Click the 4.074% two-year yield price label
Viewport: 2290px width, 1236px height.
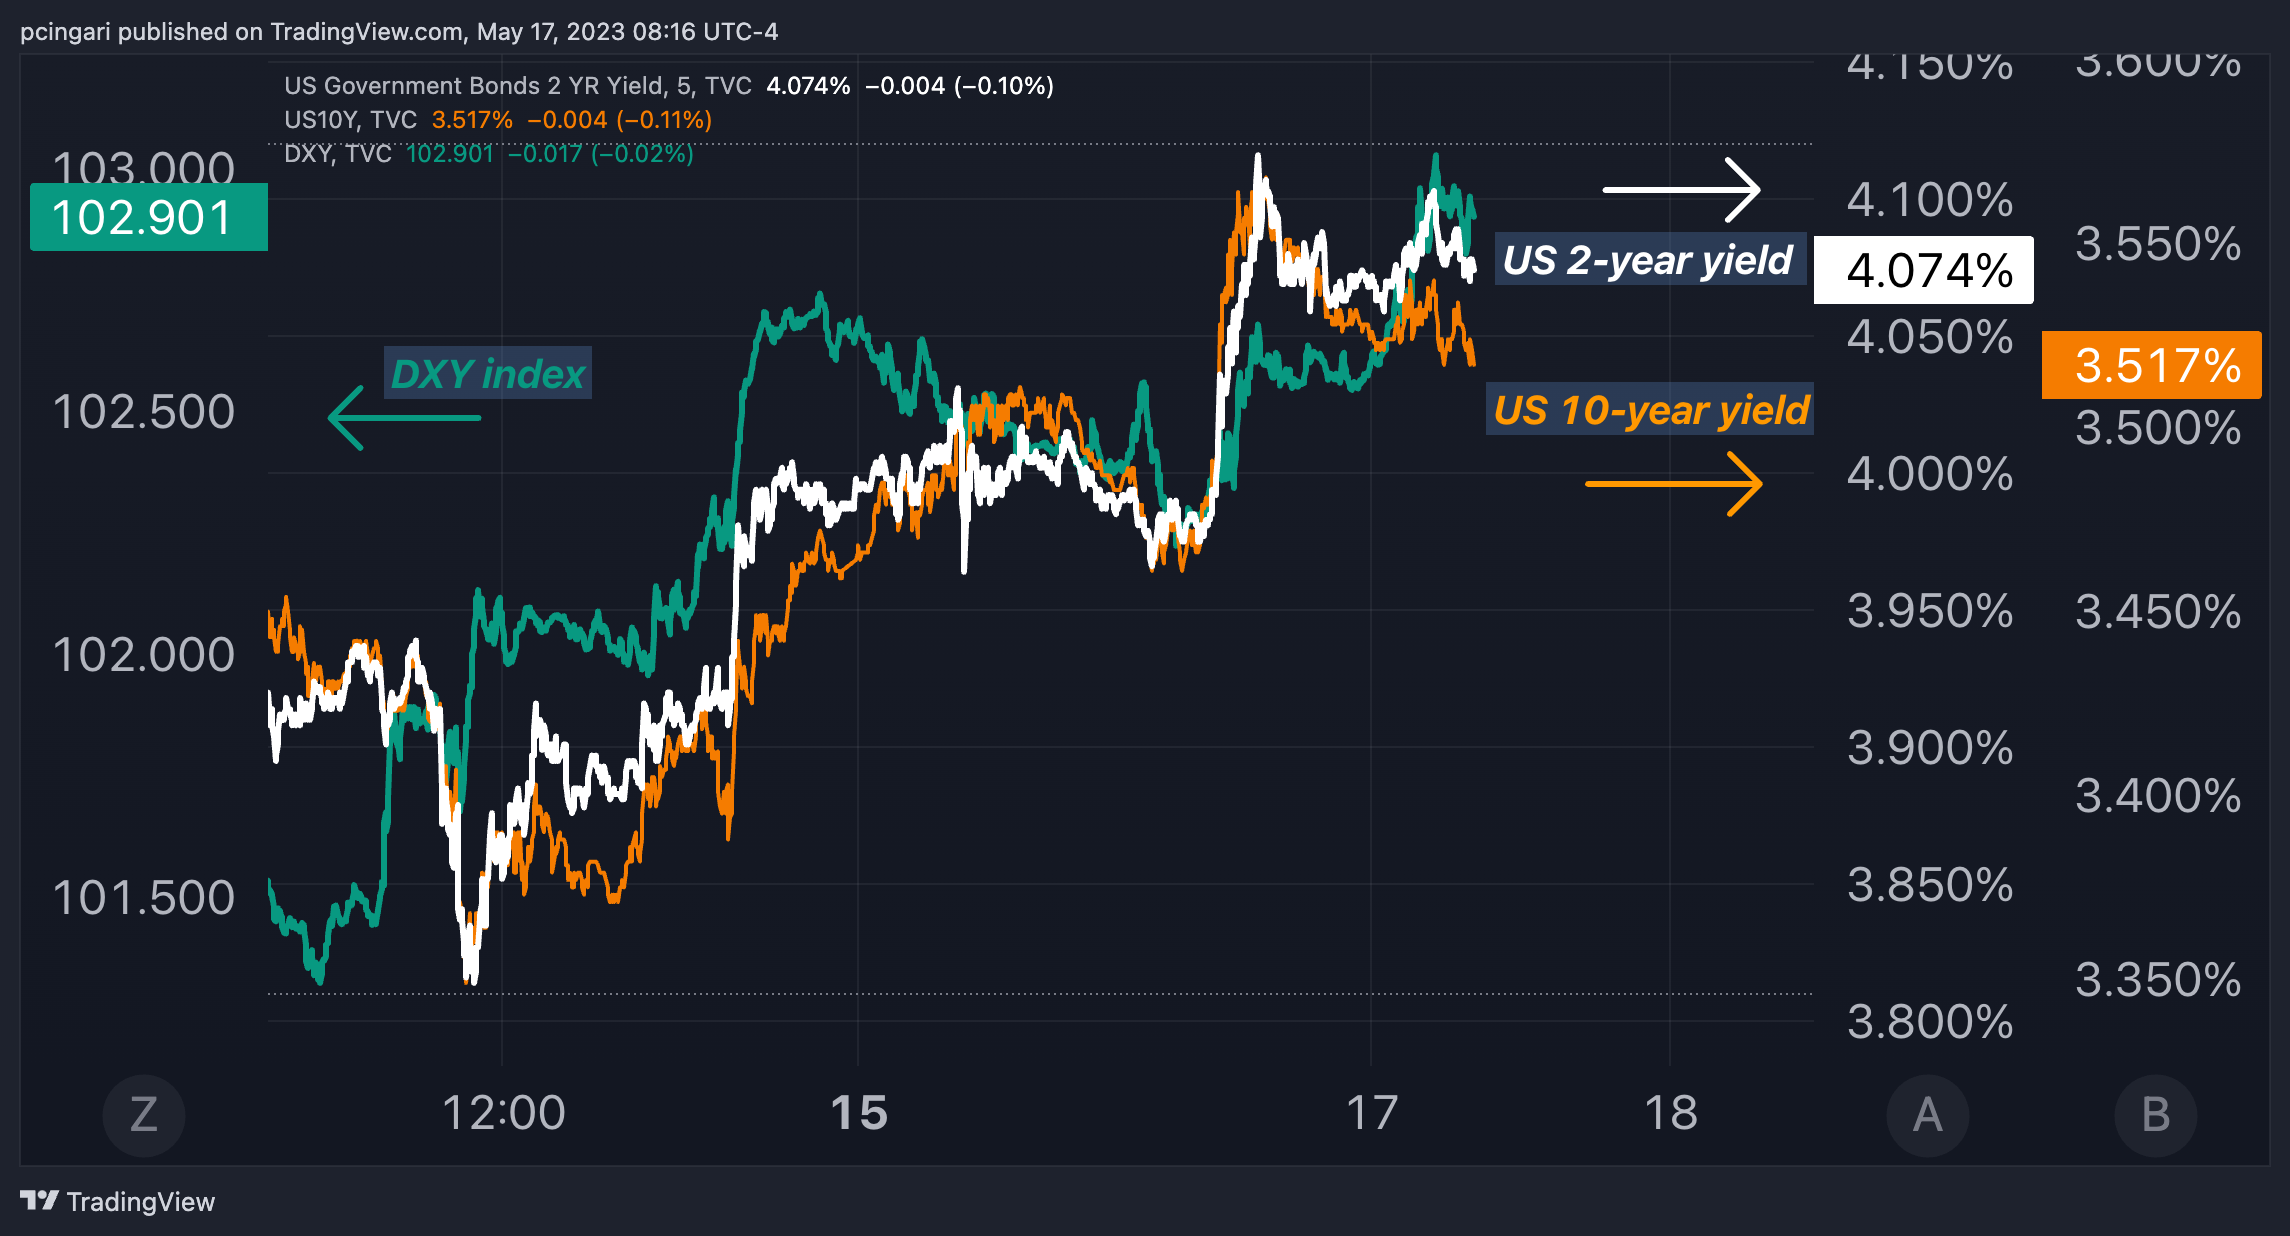point(1924,270)
